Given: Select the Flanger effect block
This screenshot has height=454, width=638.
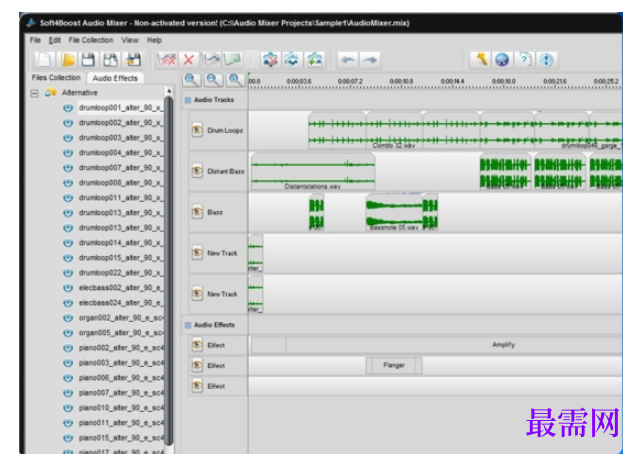Looking at the screenshot, I should [x=394, y=365].
